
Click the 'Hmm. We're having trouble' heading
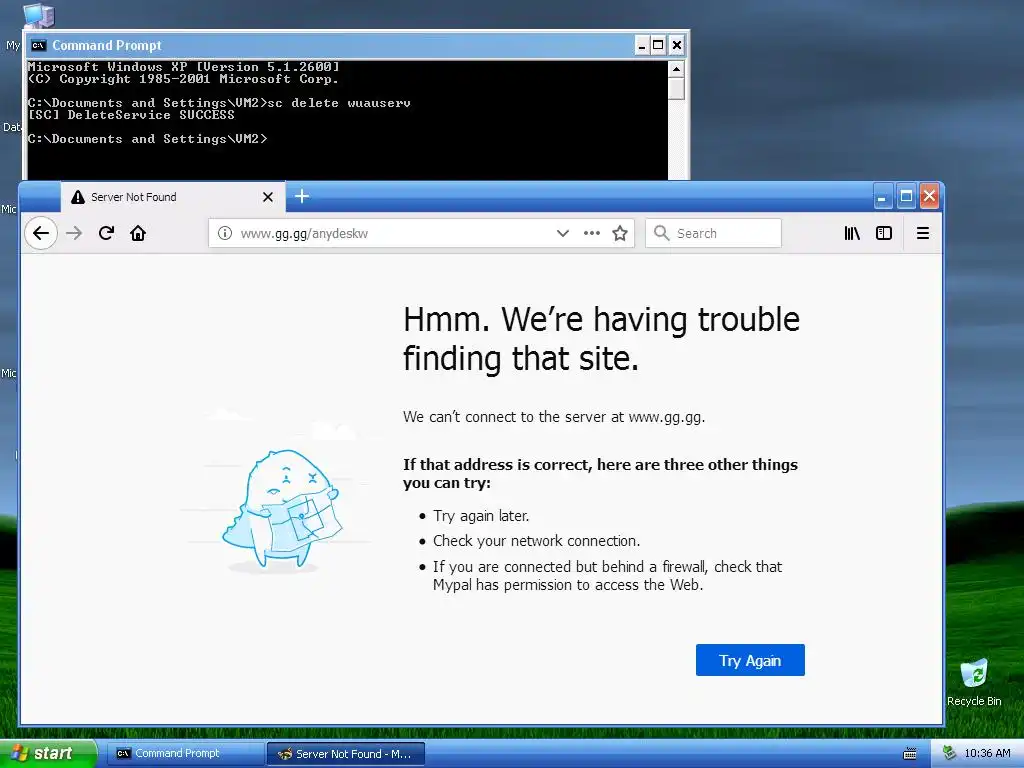point(601,338)
